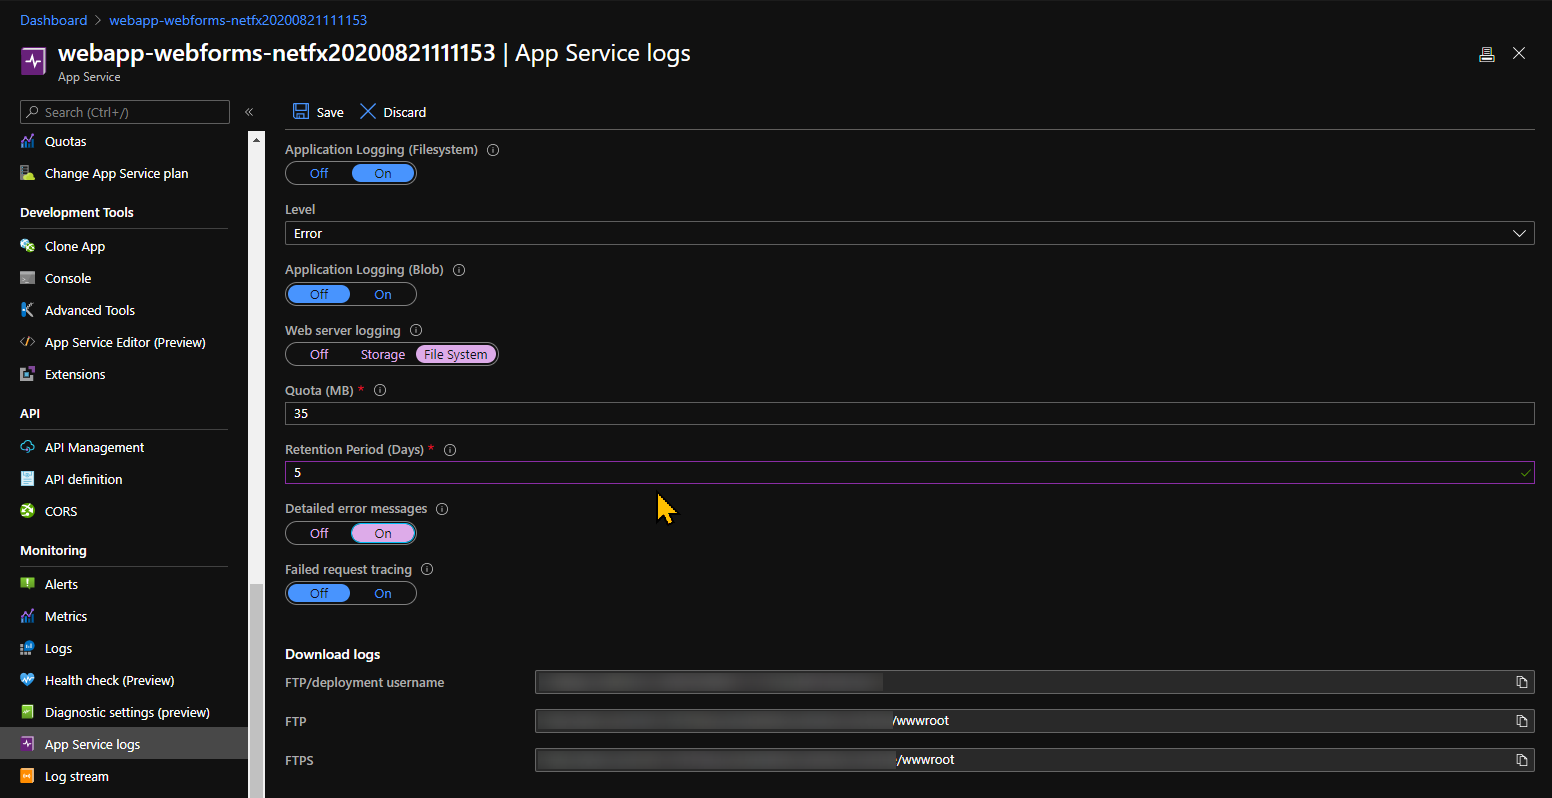The width and height of the screenshot is (1552, 798).
Task: Click the Health check heart icon
Action: [27, 680]
